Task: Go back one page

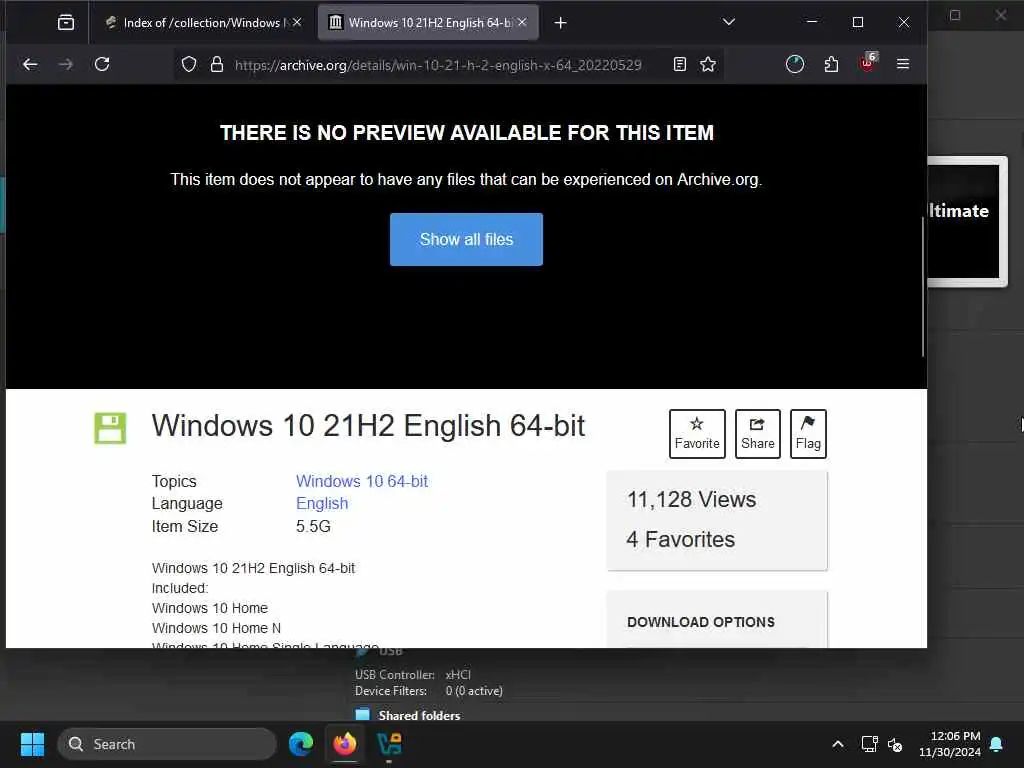Action: pyautogui.click(x=30, y=64)
